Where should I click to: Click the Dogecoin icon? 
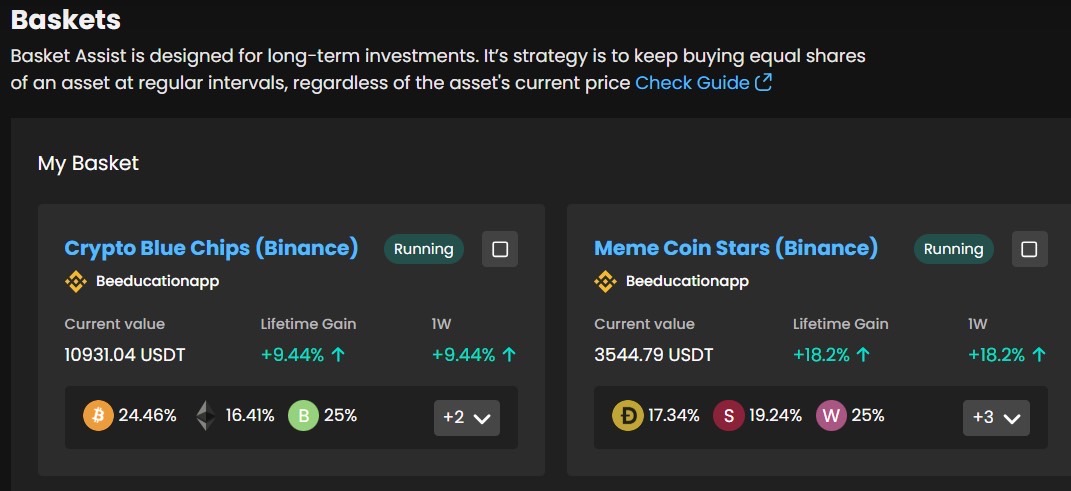pos(628,416)
